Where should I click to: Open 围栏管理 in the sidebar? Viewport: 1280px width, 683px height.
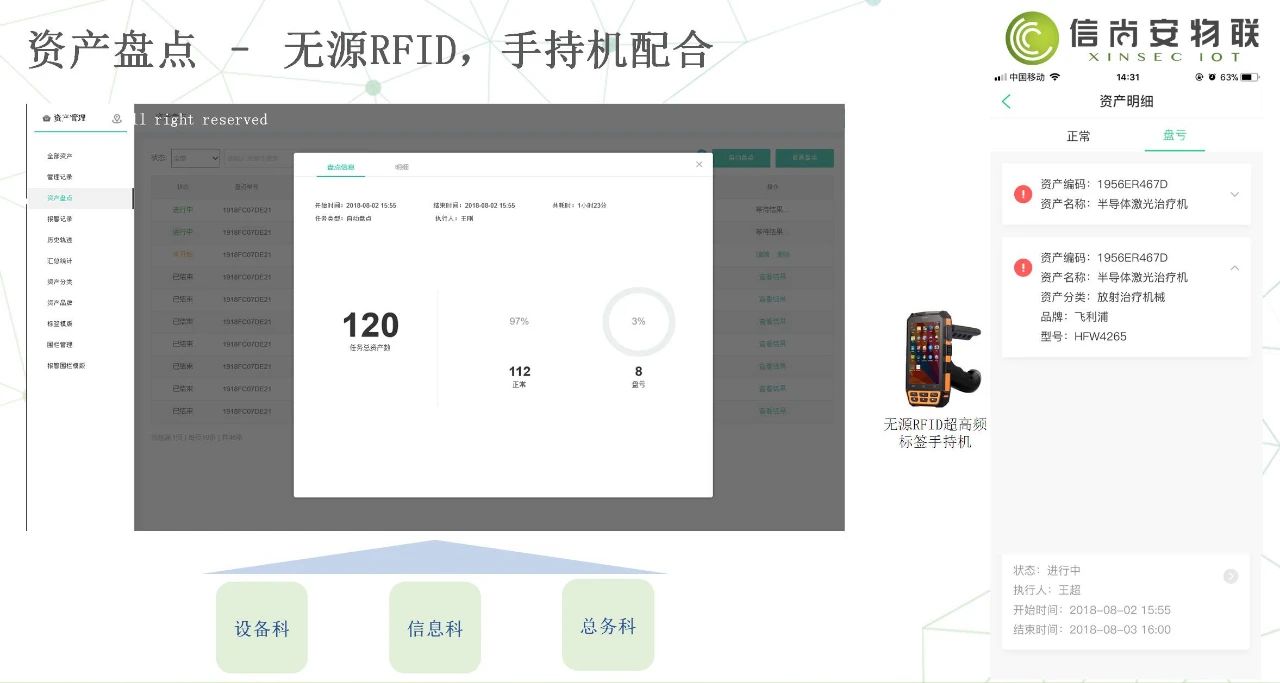click(x=60, y=345)
